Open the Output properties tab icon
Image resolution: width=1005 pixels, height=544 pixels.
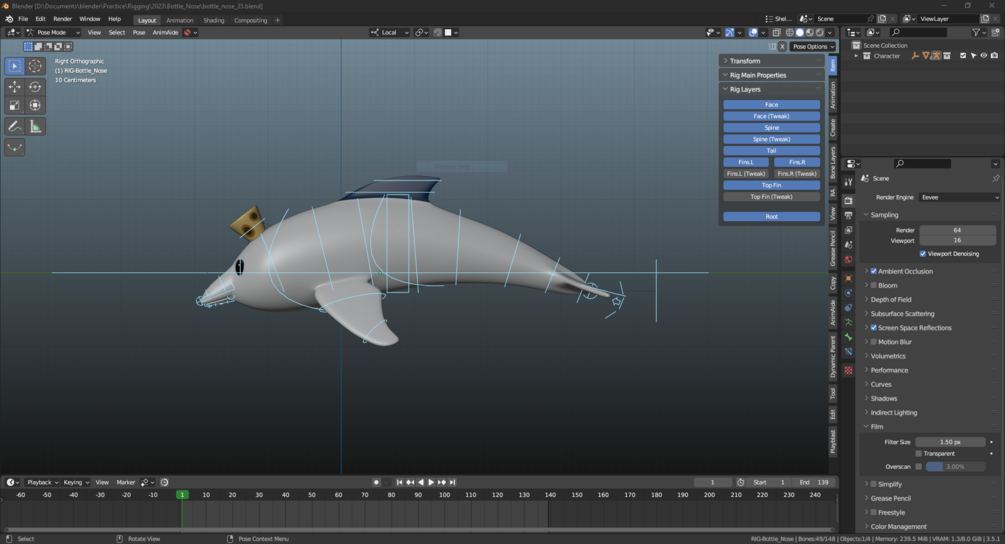848,215
